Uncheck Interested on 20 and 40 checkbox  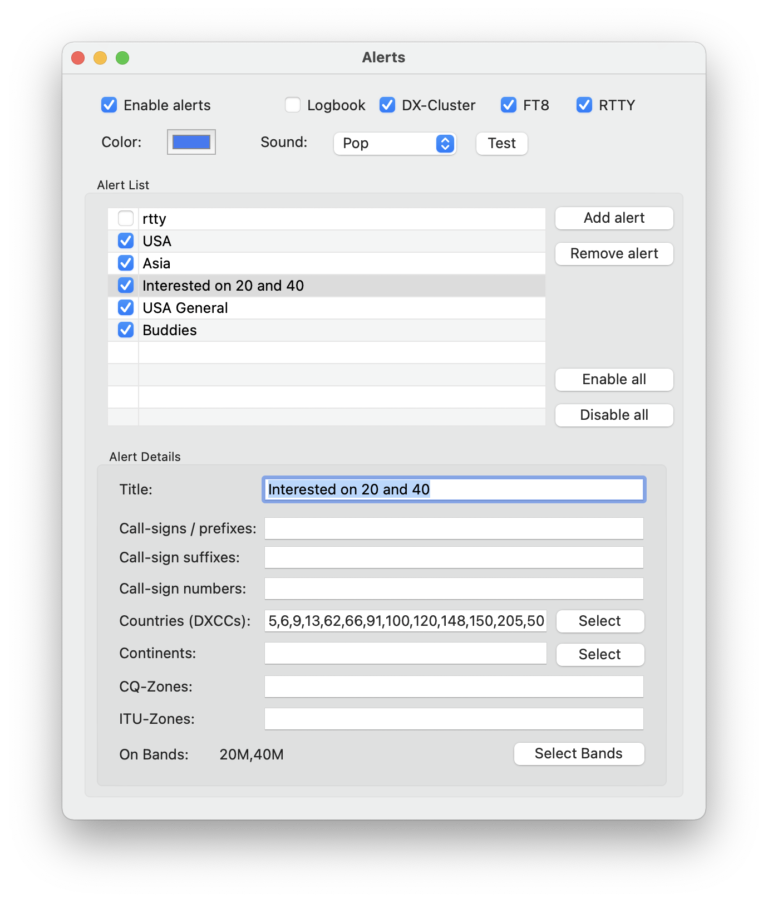click(x=125, y=285)
